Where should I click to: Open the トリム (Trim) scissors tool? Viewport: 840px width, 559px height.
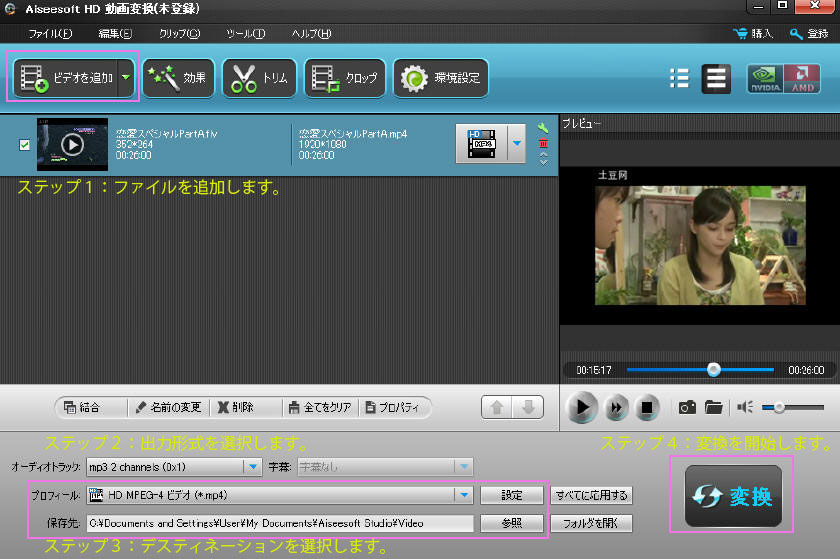pos(259,78)
